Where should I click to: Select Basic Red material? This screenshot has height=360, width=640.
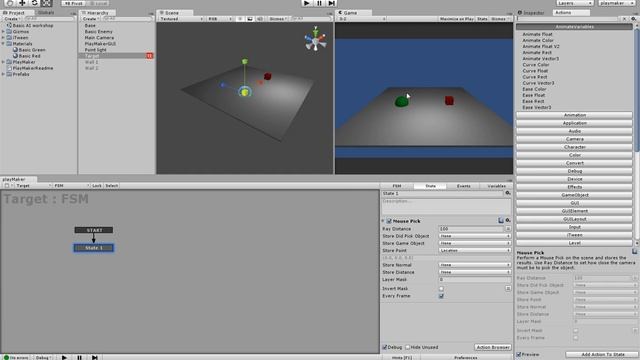click(27, 56)
